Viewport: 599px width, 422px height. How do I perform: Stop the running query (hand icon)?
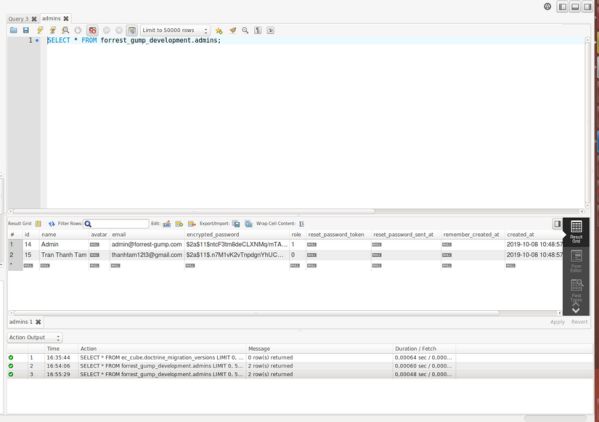pyautogui.click(x=78, y=30)
